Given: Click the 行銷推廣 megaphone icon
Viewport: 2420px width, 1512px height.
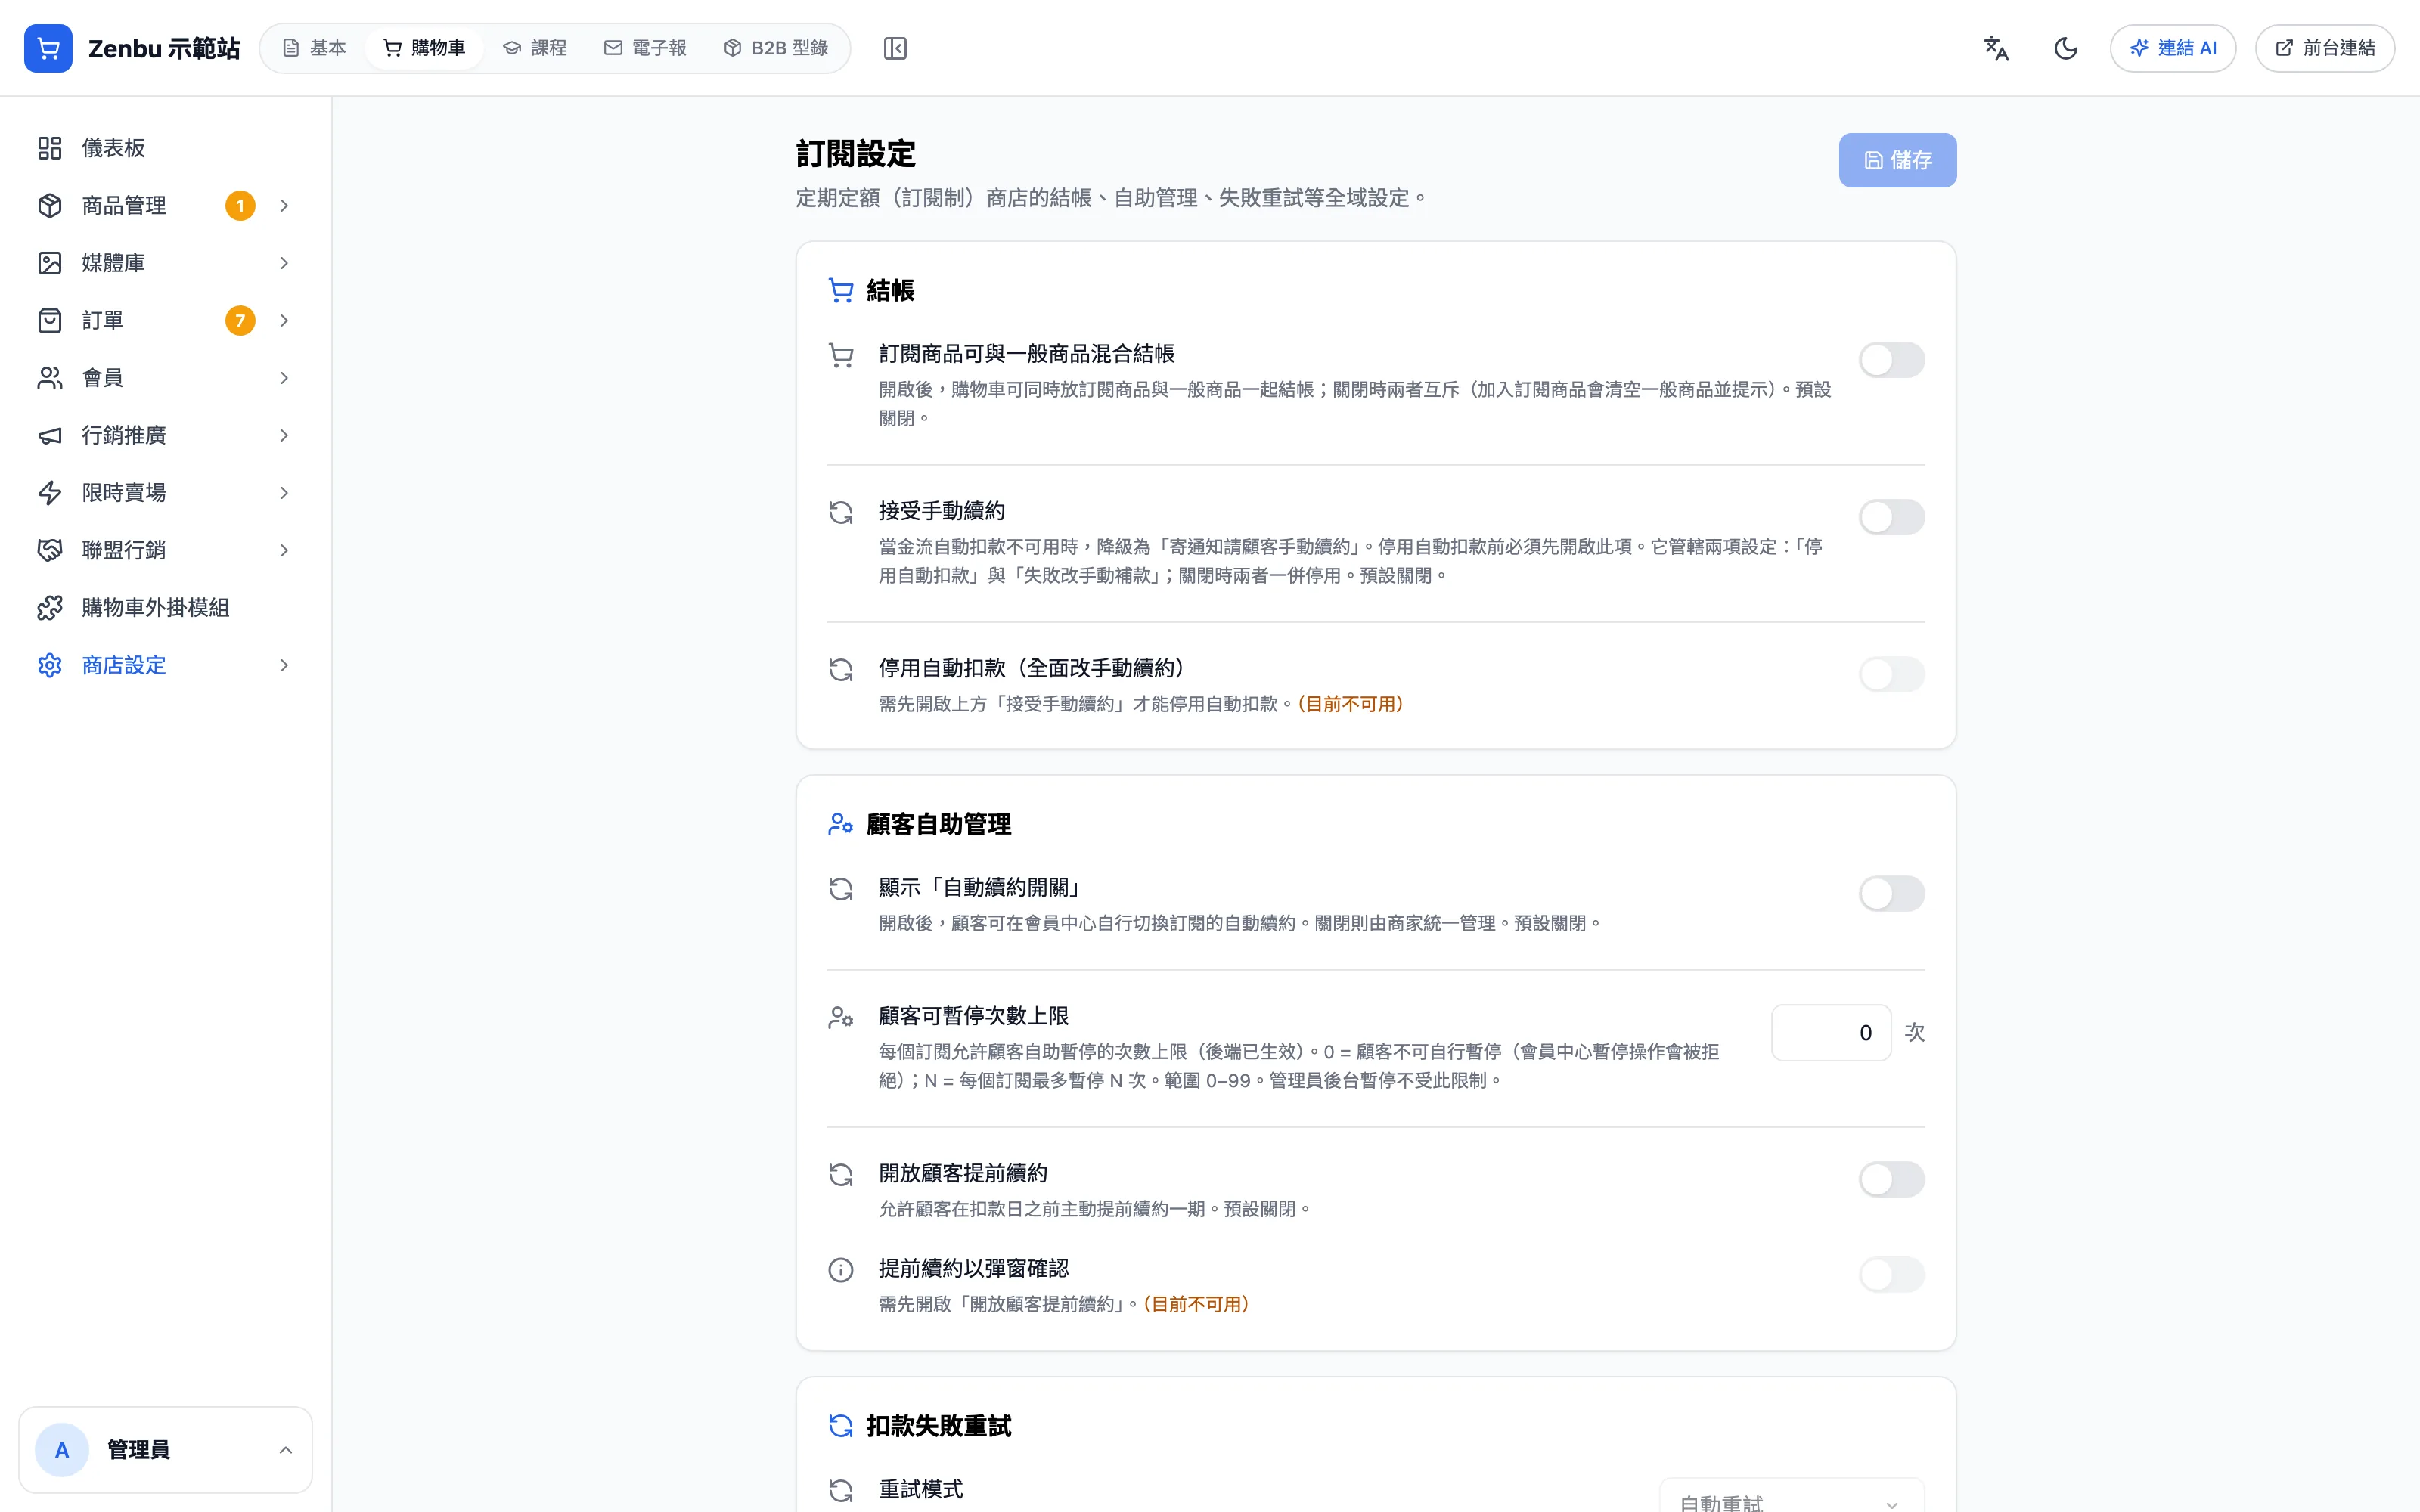Looking at the screenshot, I should [50, 435].
